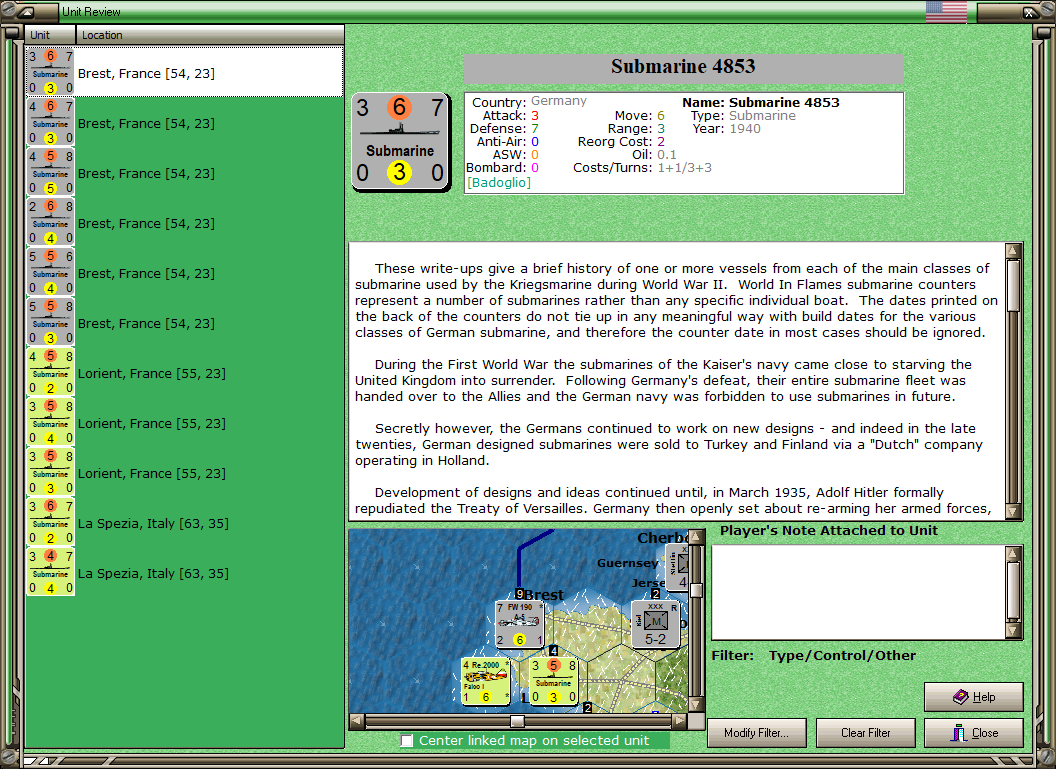Select the 4-6-7 submarine counter at Brest

[x=51, y=122]
